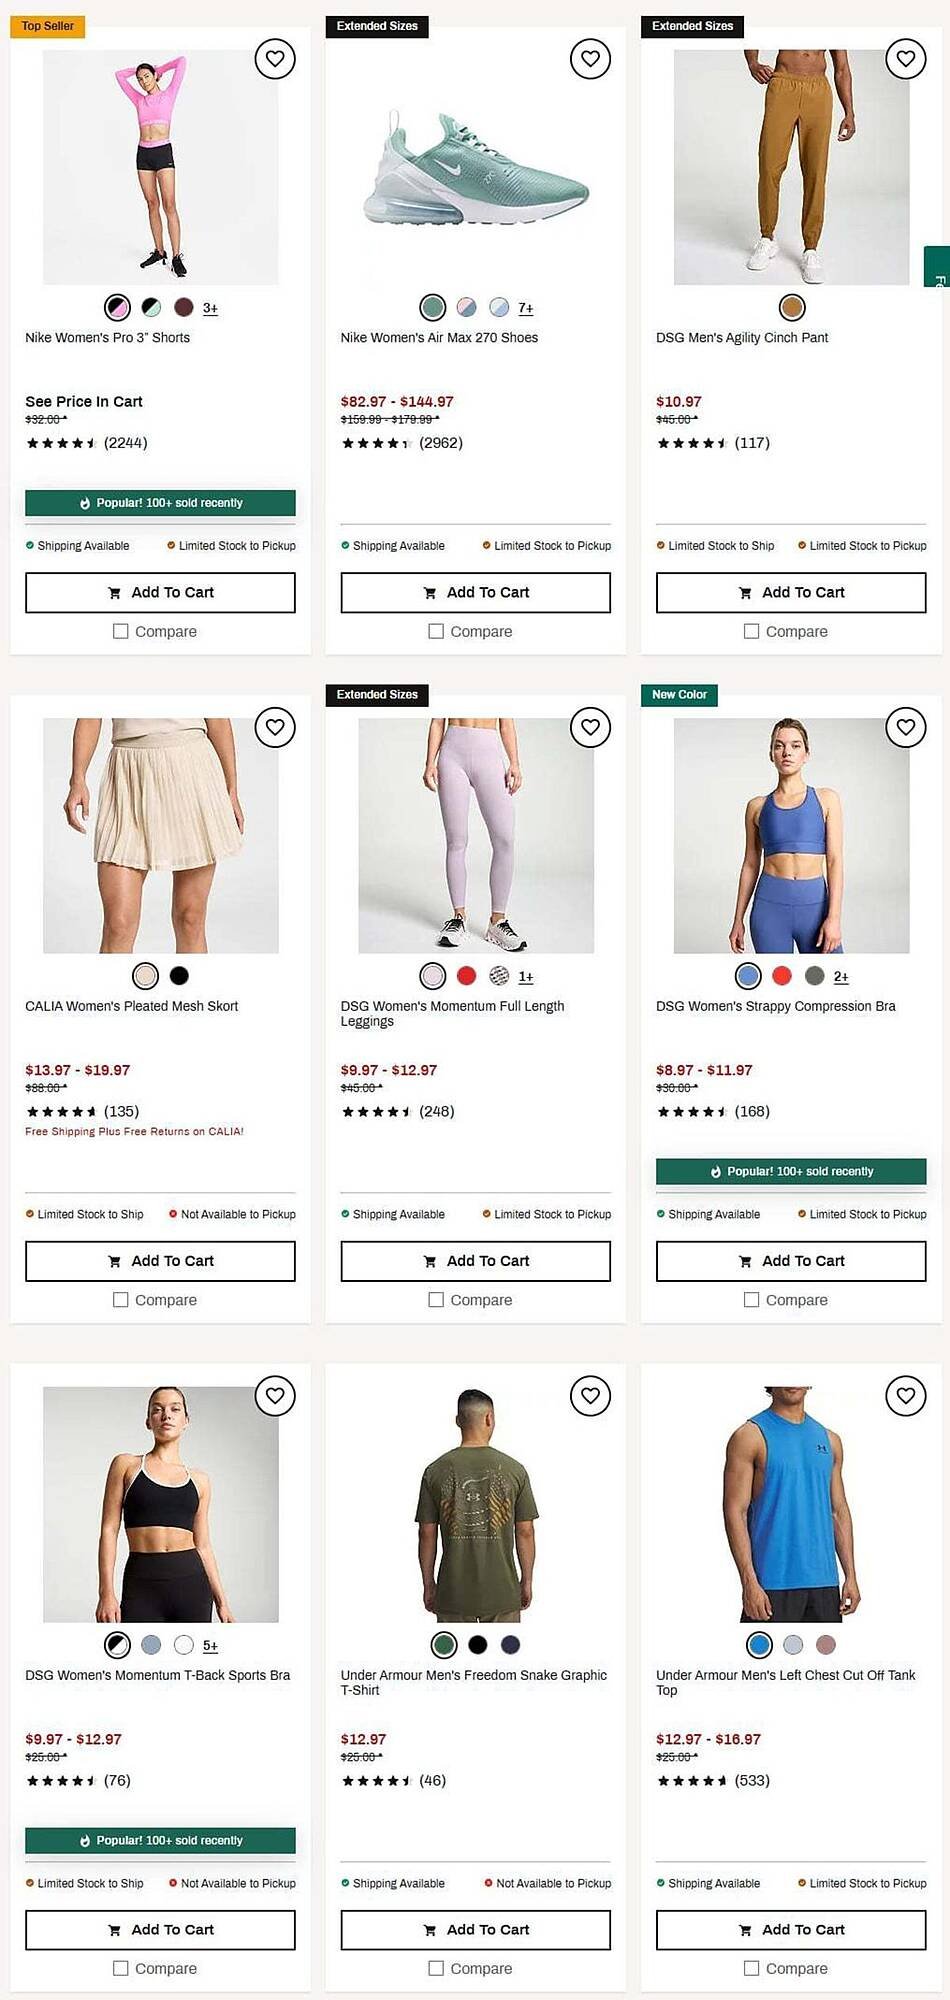Tap the heart on CALIA Pleated Mesh Skort

275,727
